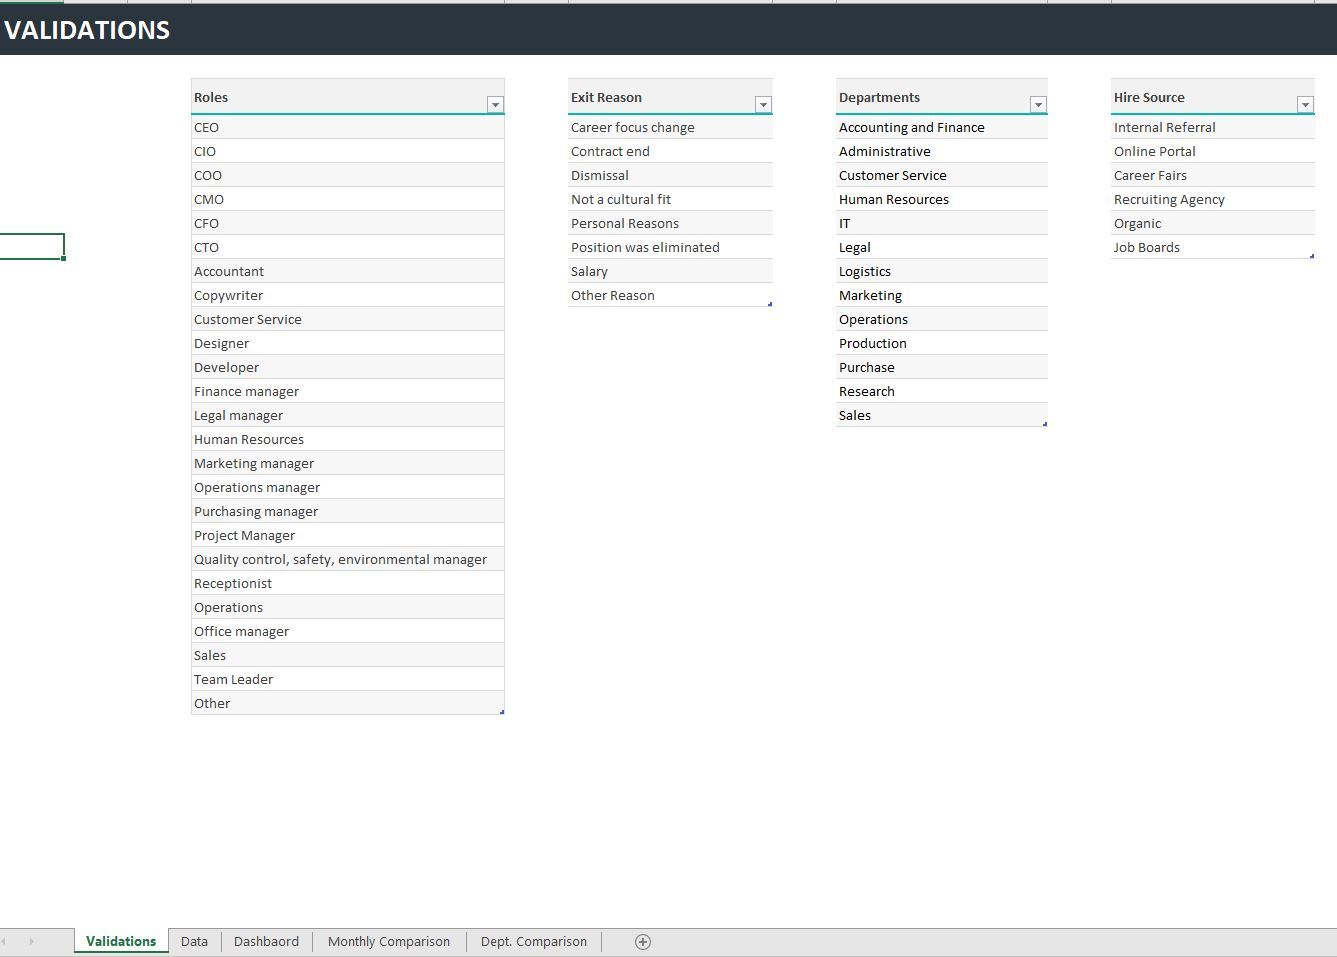Switch to the Data sheet tab

[194, 942]
